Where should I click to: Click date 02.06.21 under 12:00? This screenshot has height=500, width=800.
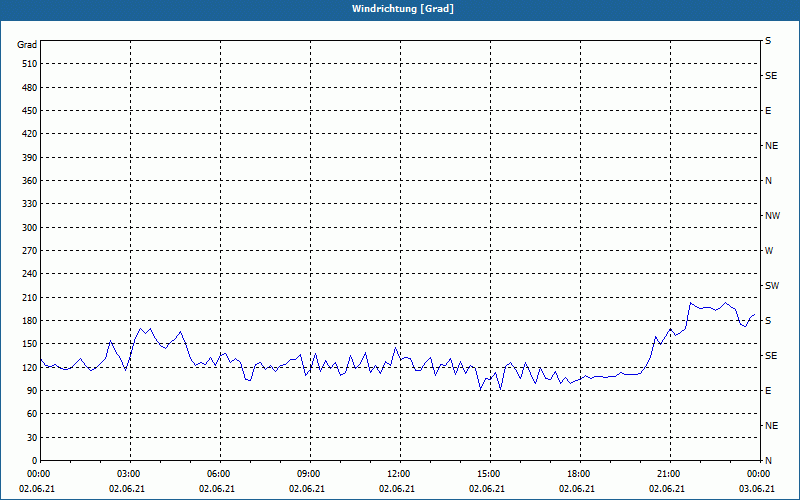(397, 489)
